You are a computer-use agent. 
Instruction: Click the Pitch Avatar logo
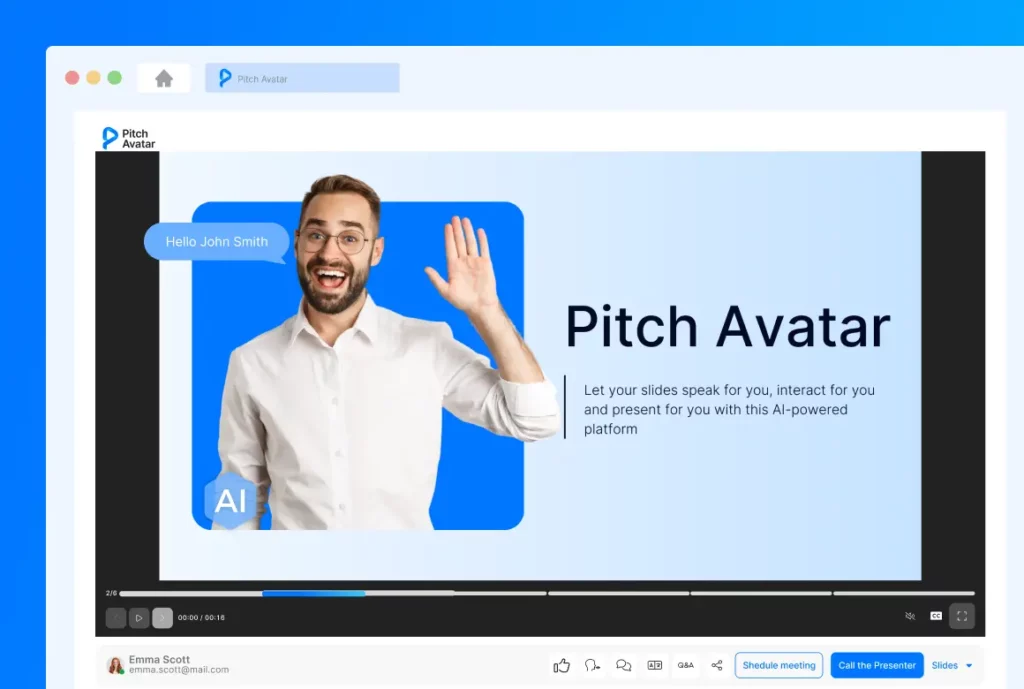(x=127, y=137)
